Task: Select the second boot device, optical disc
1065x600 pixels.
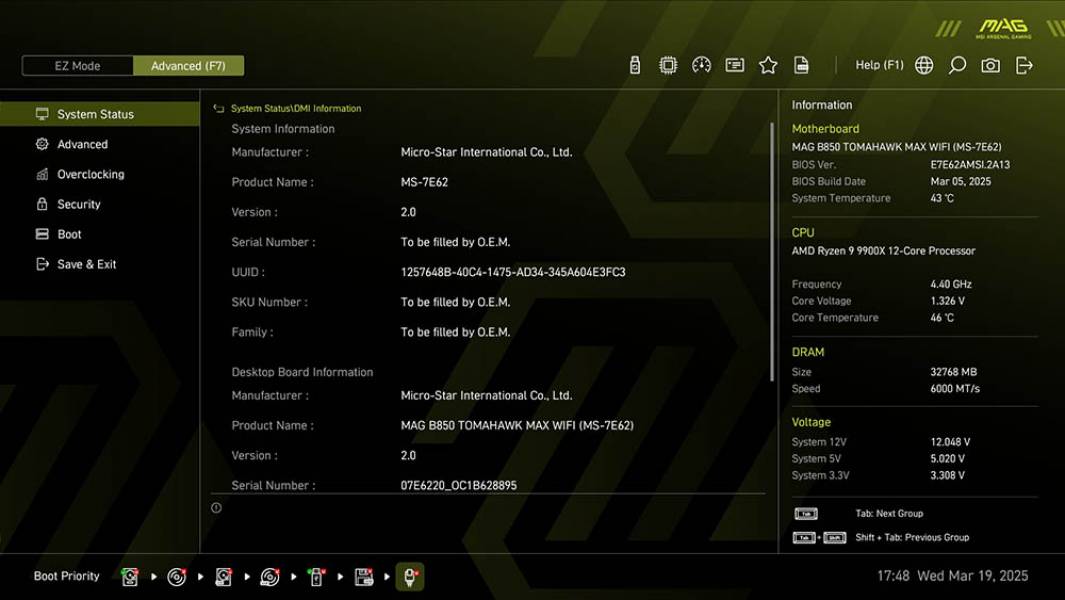Action: point(177,577)
